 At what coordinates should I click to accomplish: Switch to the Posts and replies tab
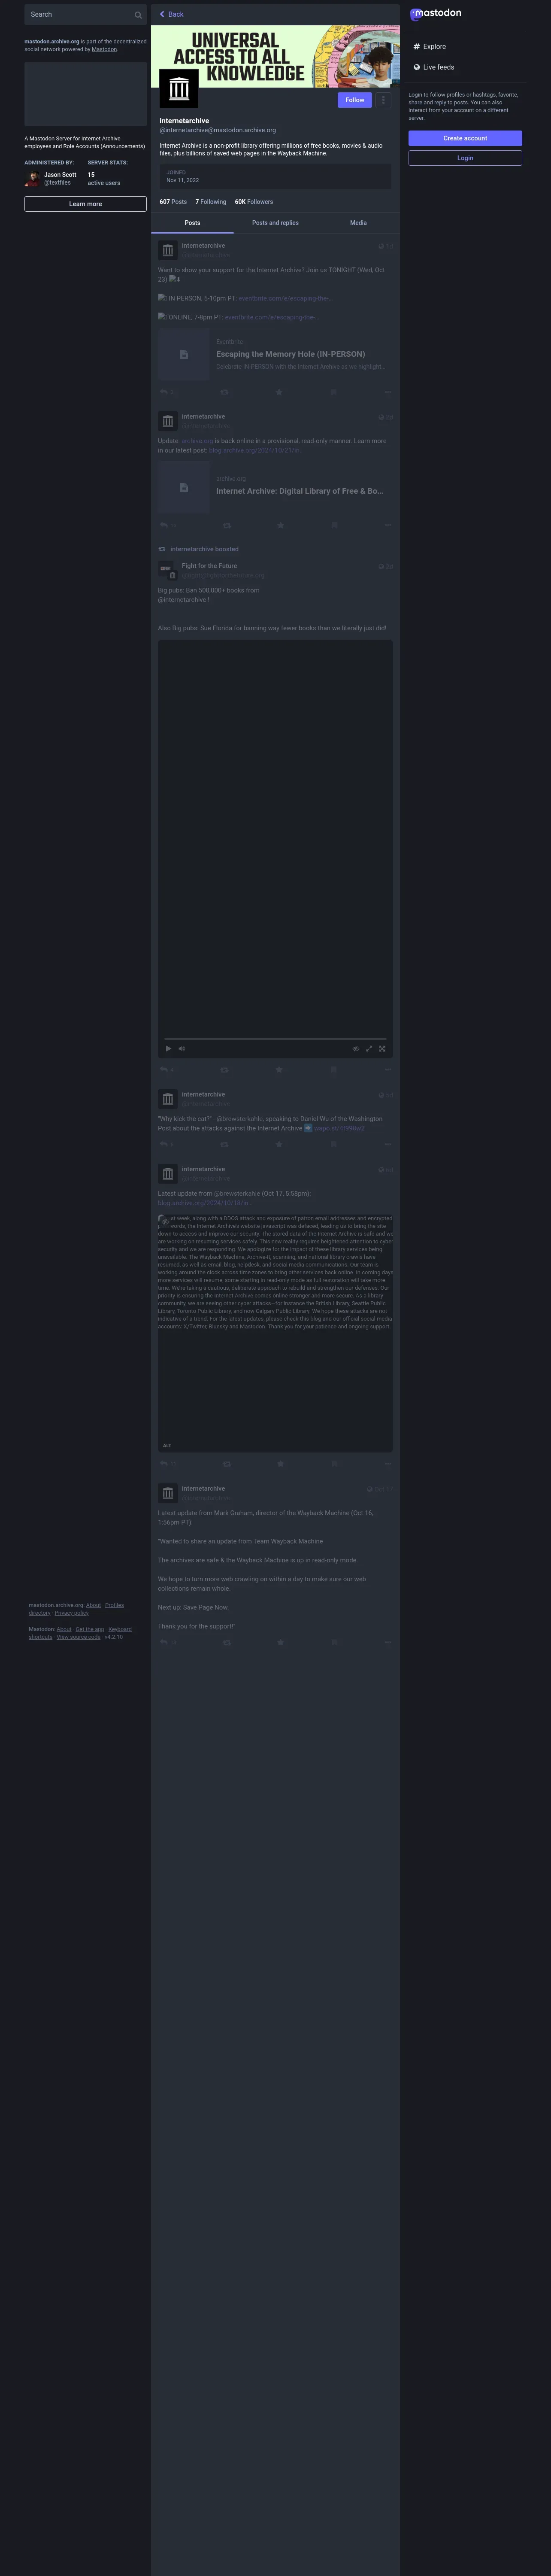(275, 223)
